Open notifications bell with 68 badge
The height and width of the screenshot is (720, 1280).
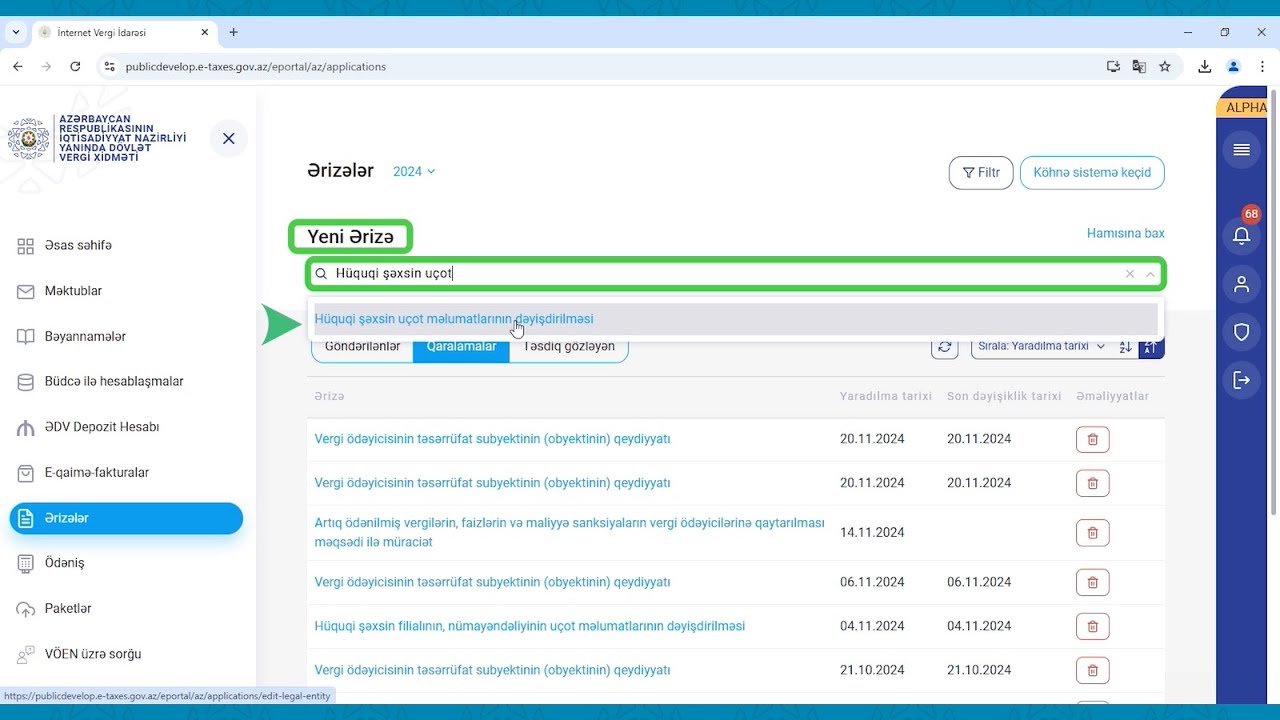[1242, 235]
